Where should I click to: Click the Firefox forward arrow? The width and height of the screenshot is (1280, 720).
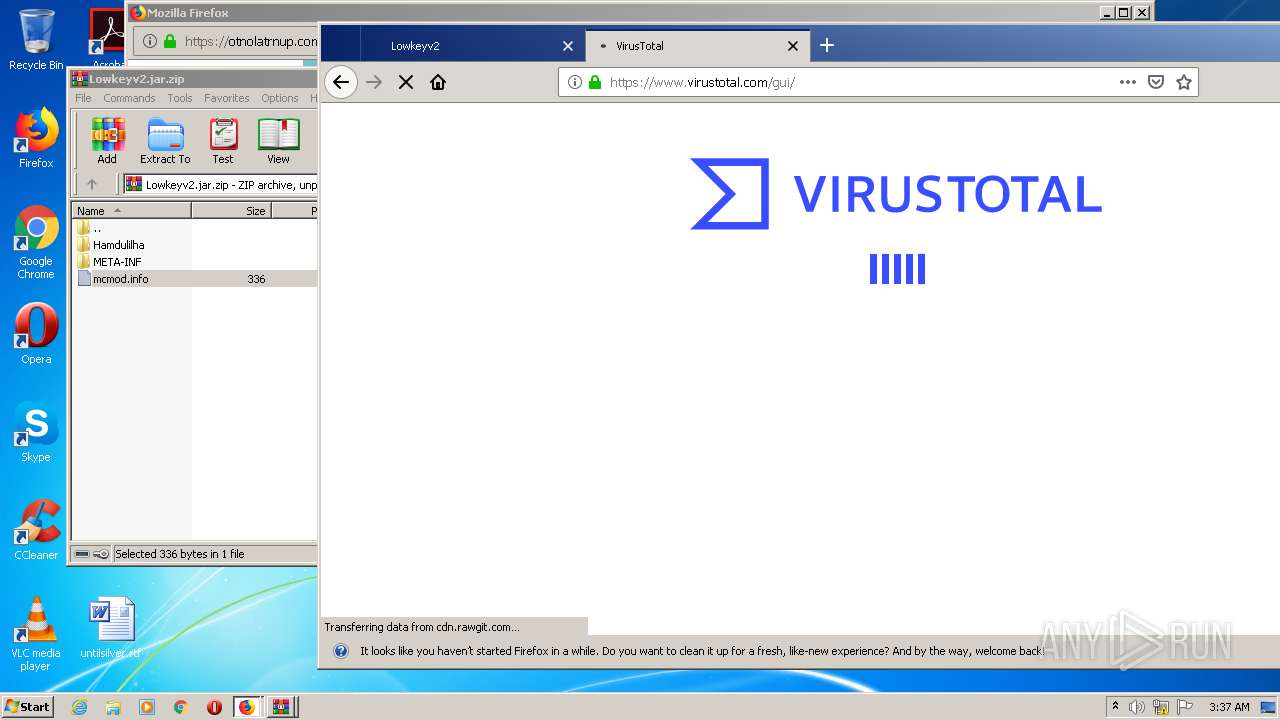click(x=374, y=82)
